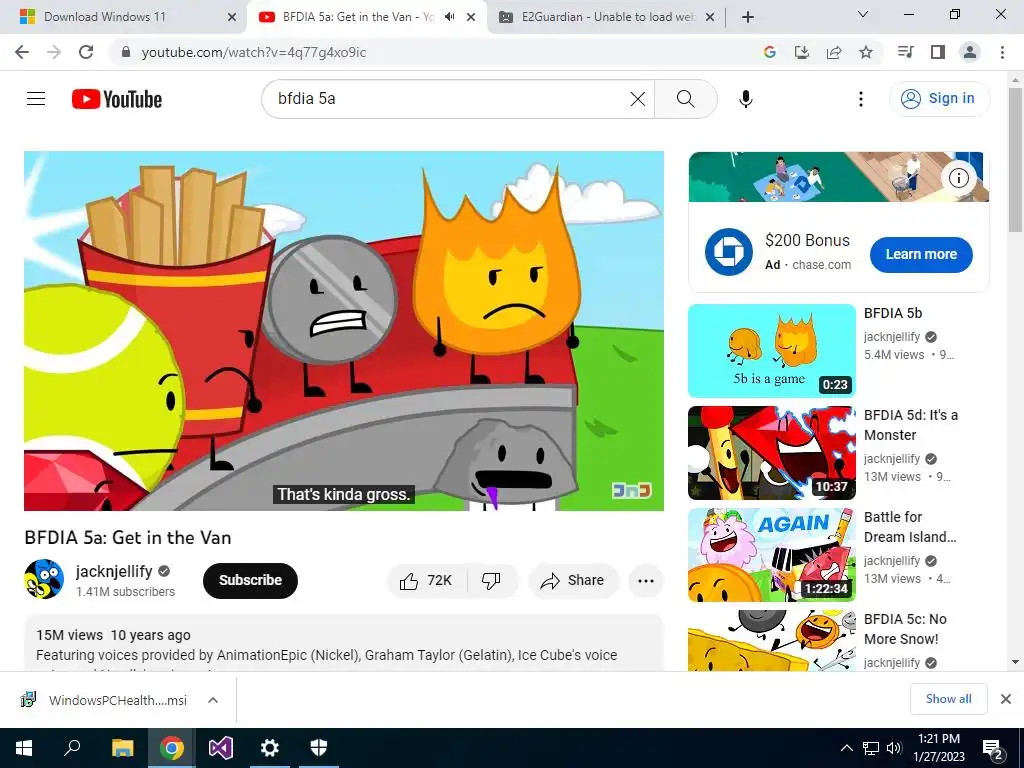Image resolution: width=1024 pixels, height=768 pixels.
Task: Open a new tab with plus
Action: pyautogui.click(x=748, y=17)
